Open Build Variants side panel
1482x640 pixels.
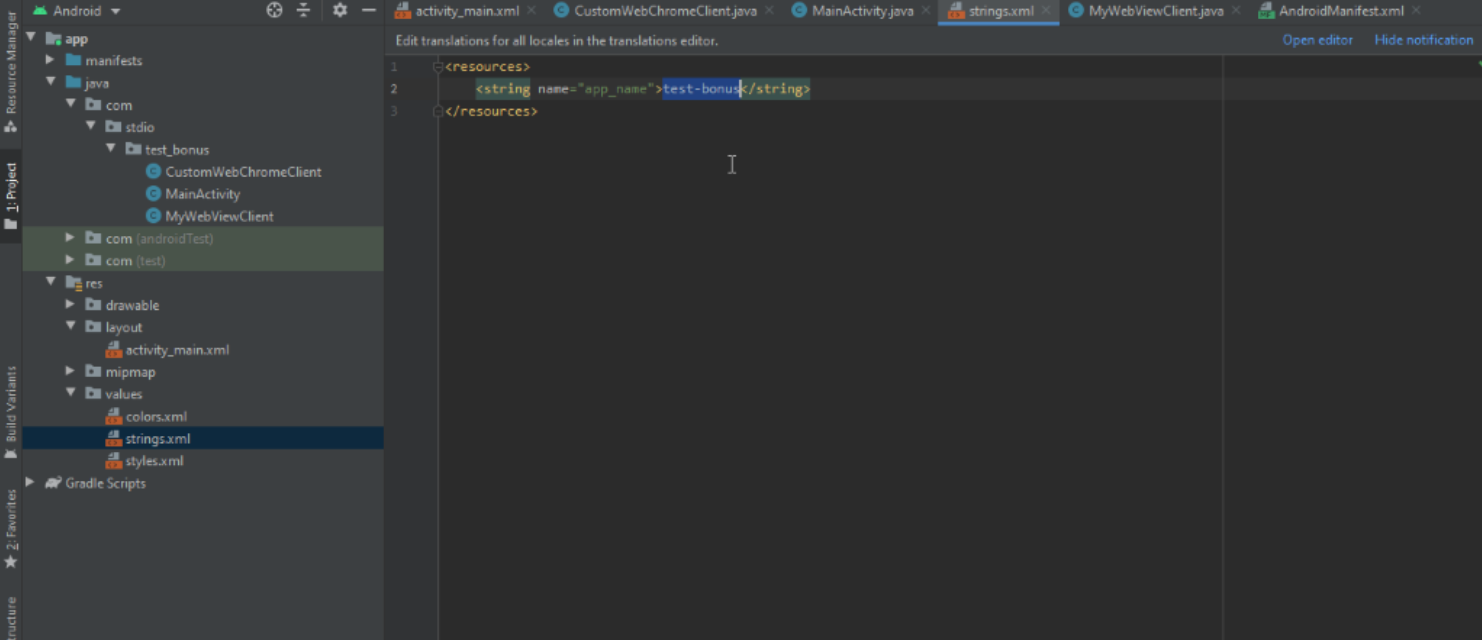pos(11,410)
